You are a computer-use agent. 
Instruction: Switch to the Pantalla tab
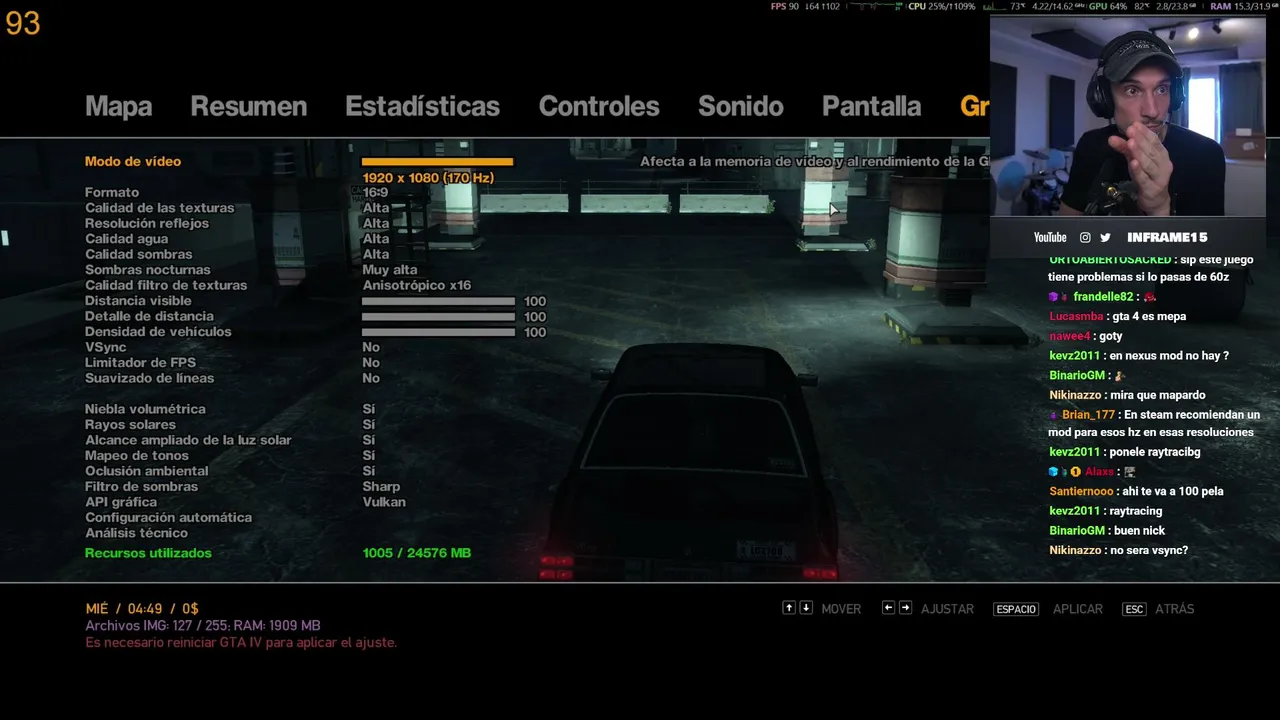[x=872, y=106]
